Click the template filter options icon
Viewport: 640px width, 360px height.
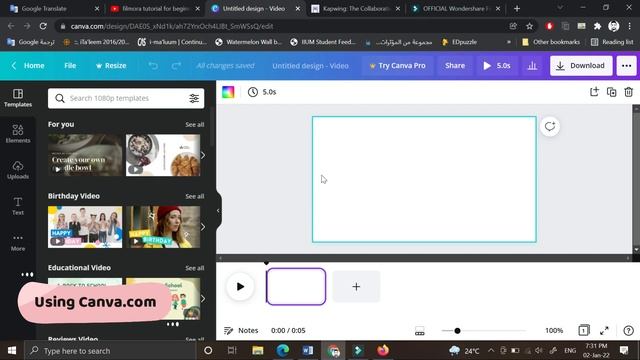coord(194,98)
